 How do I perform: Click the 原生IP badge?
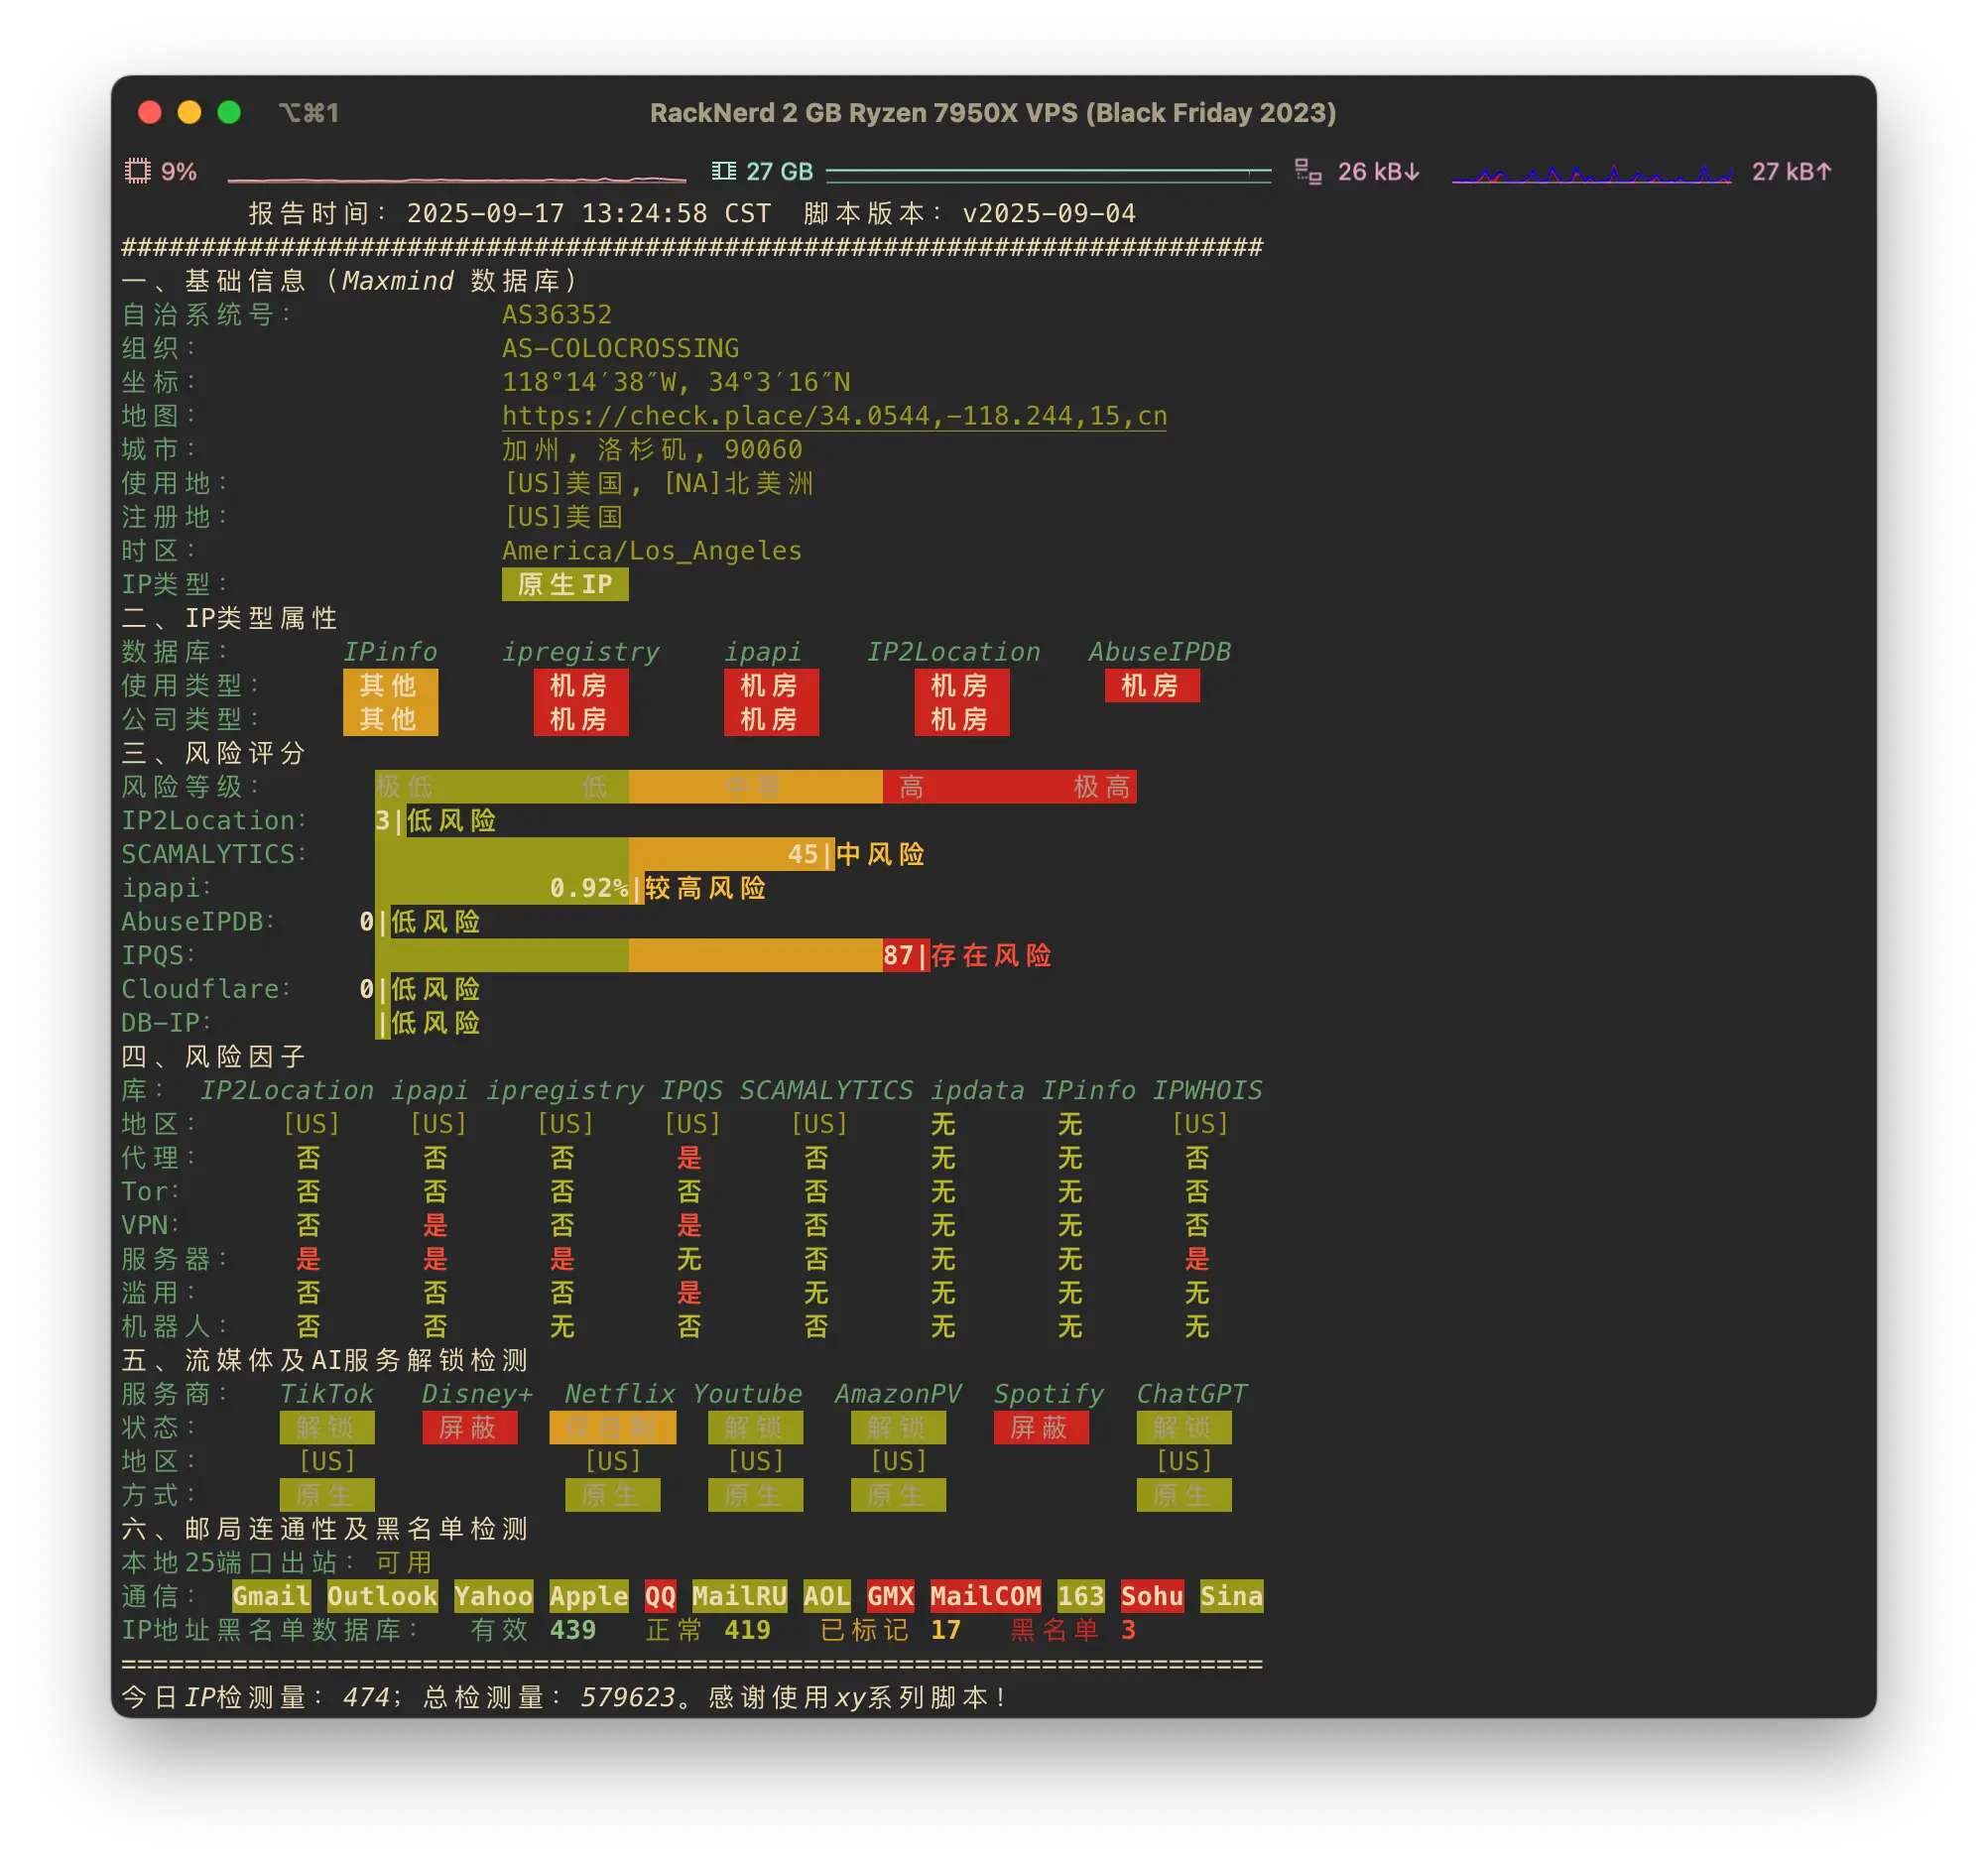pos(565,584)
